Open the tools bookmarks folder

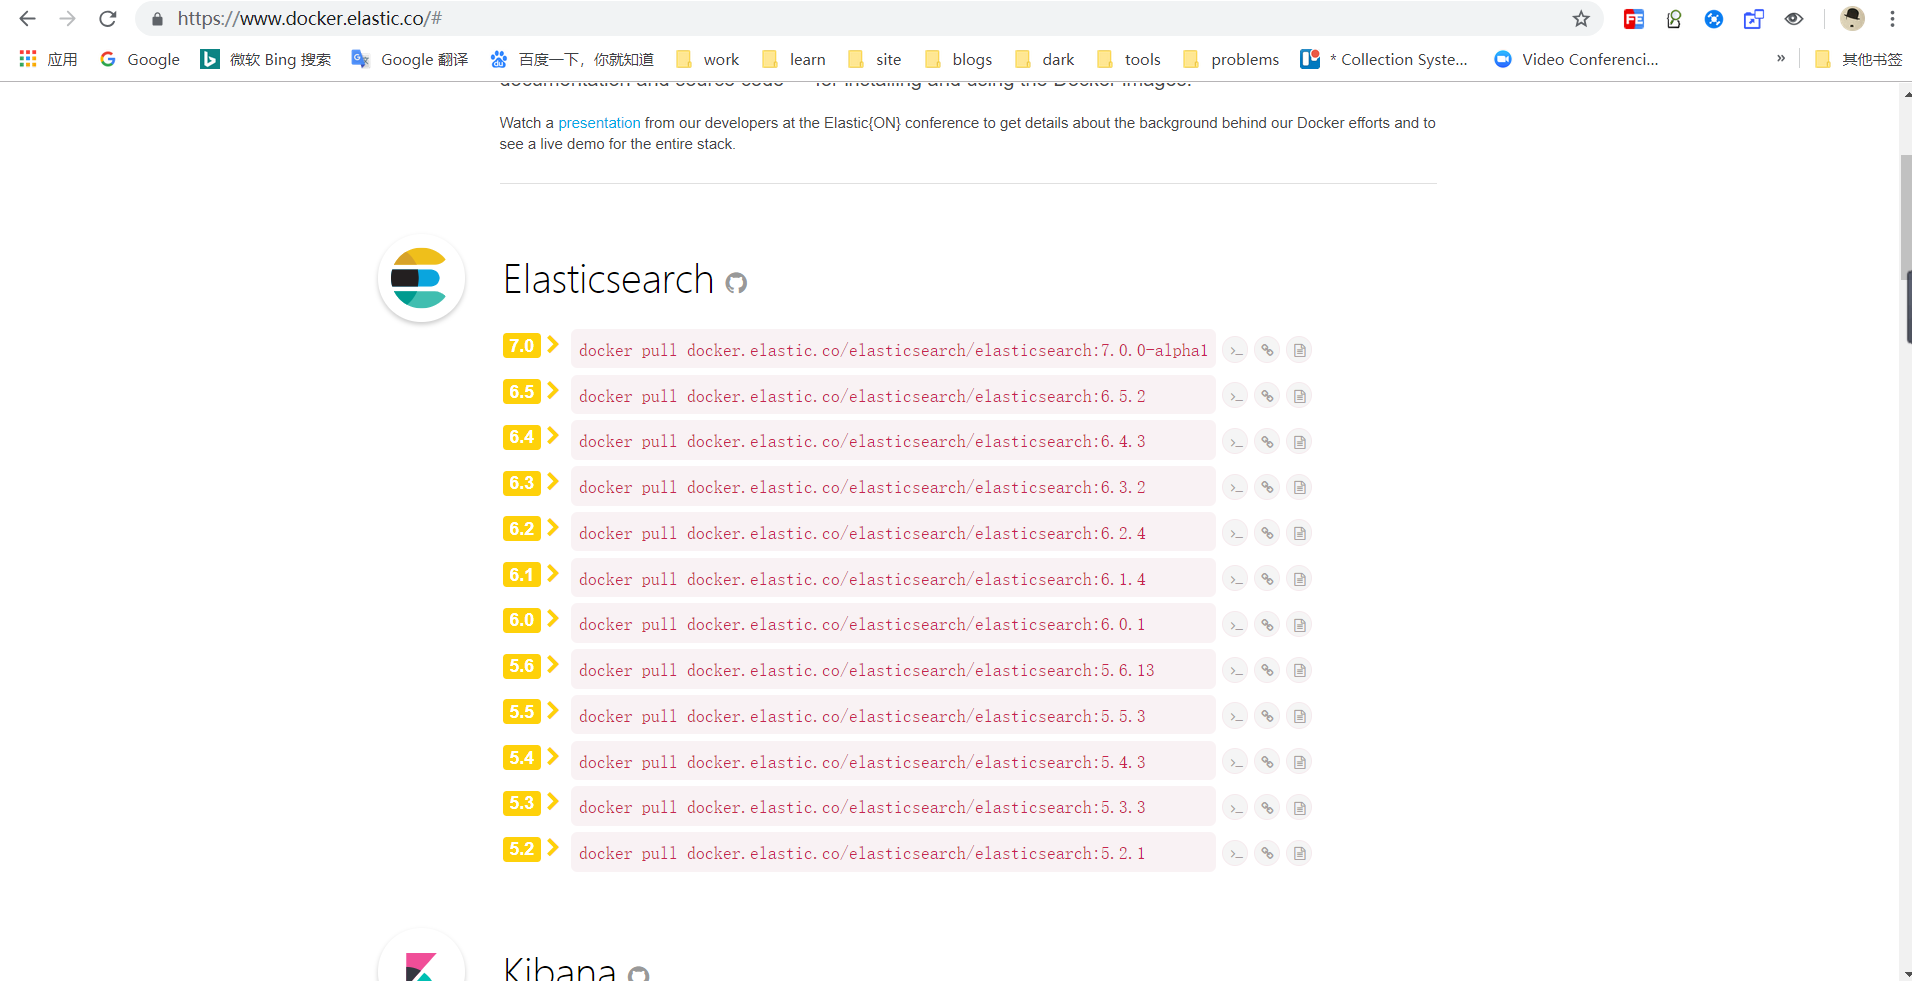(1129, 59)
